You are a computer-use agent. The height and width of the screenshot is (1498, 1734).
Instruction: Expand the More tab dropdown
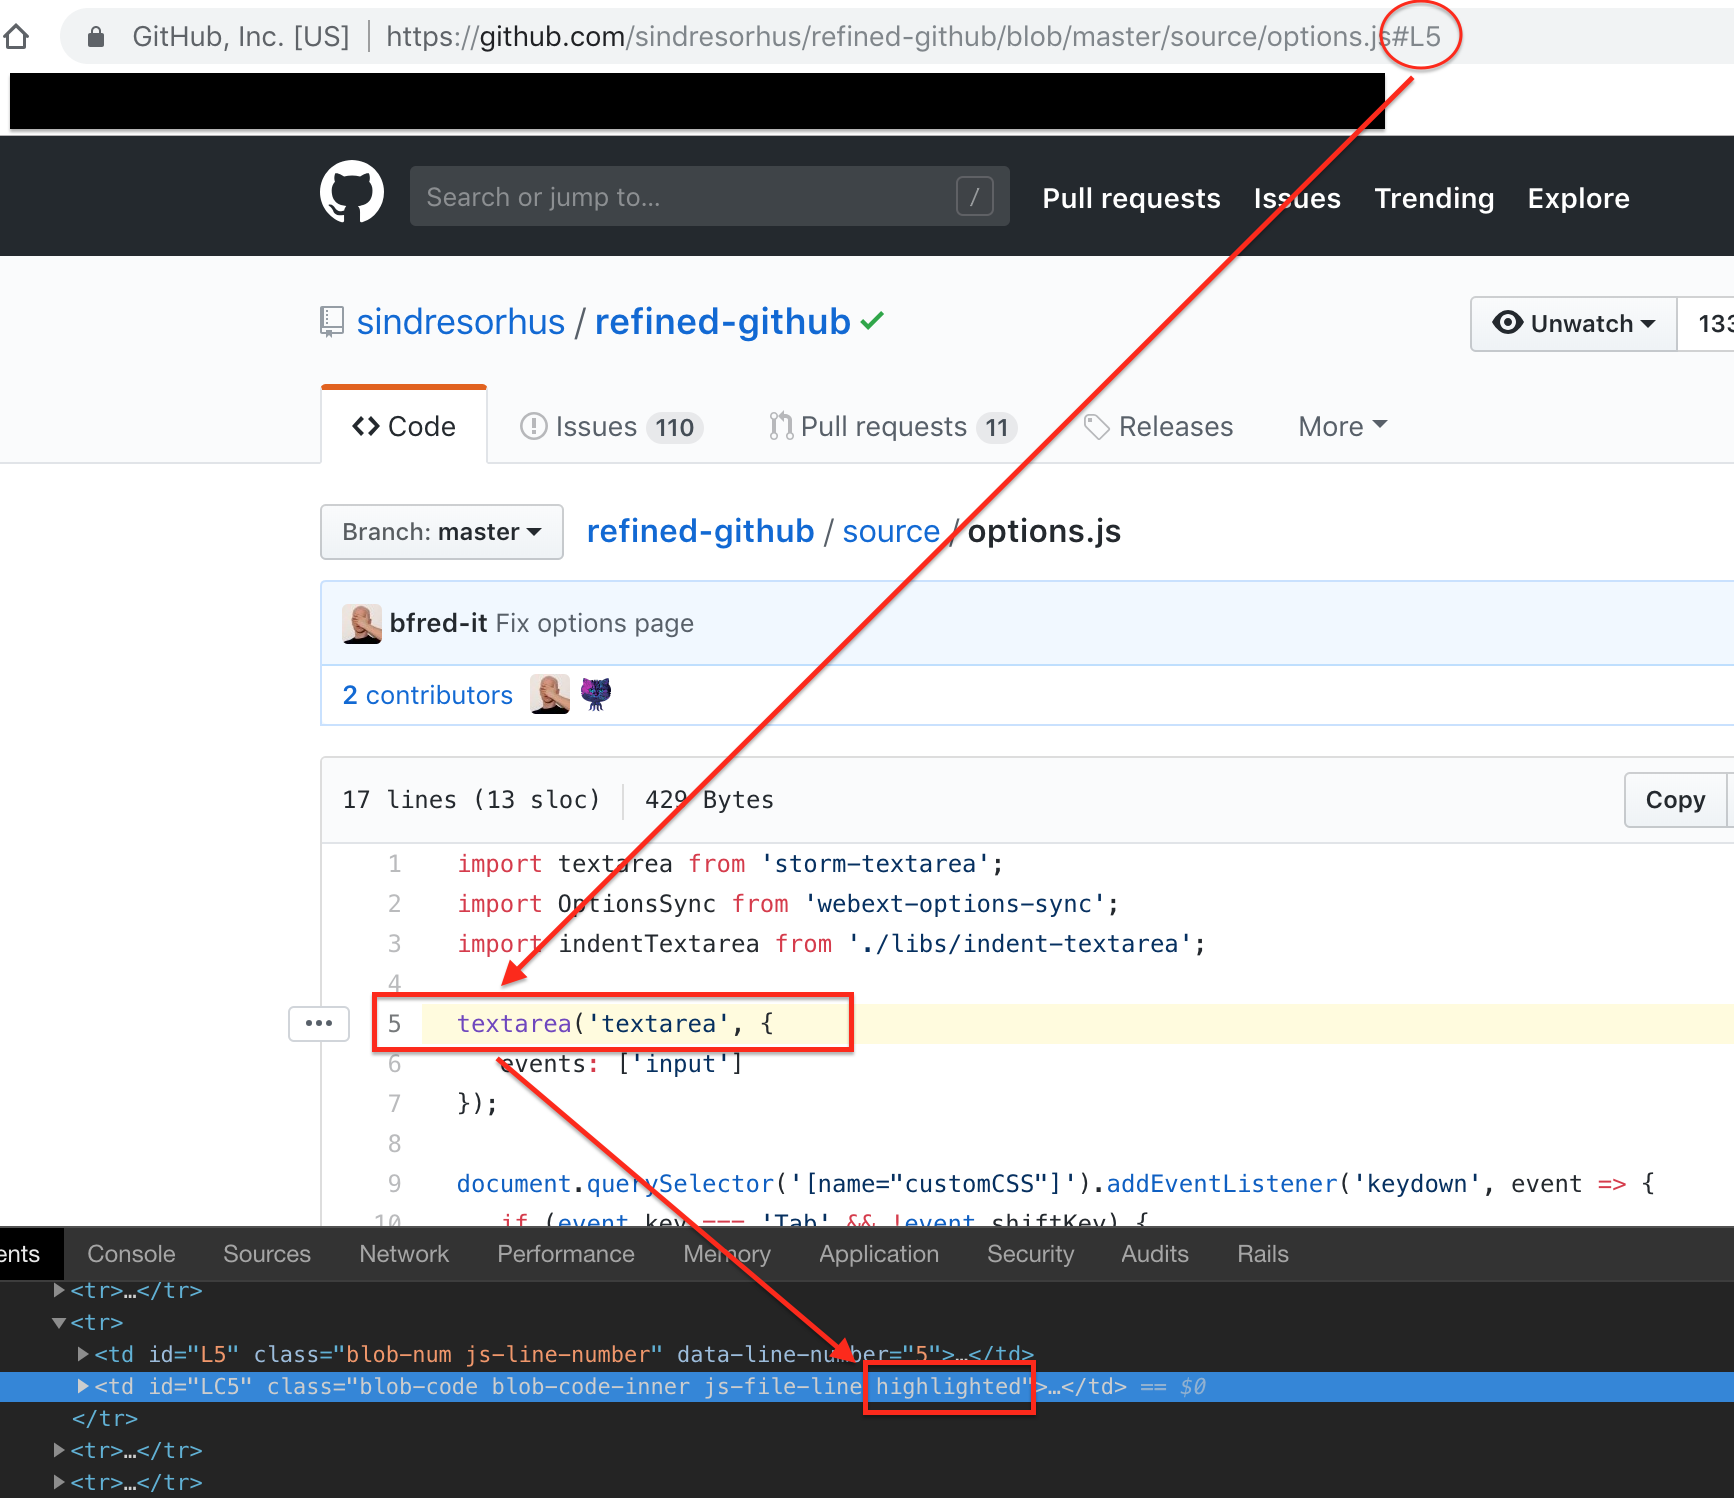[1342, 426]
